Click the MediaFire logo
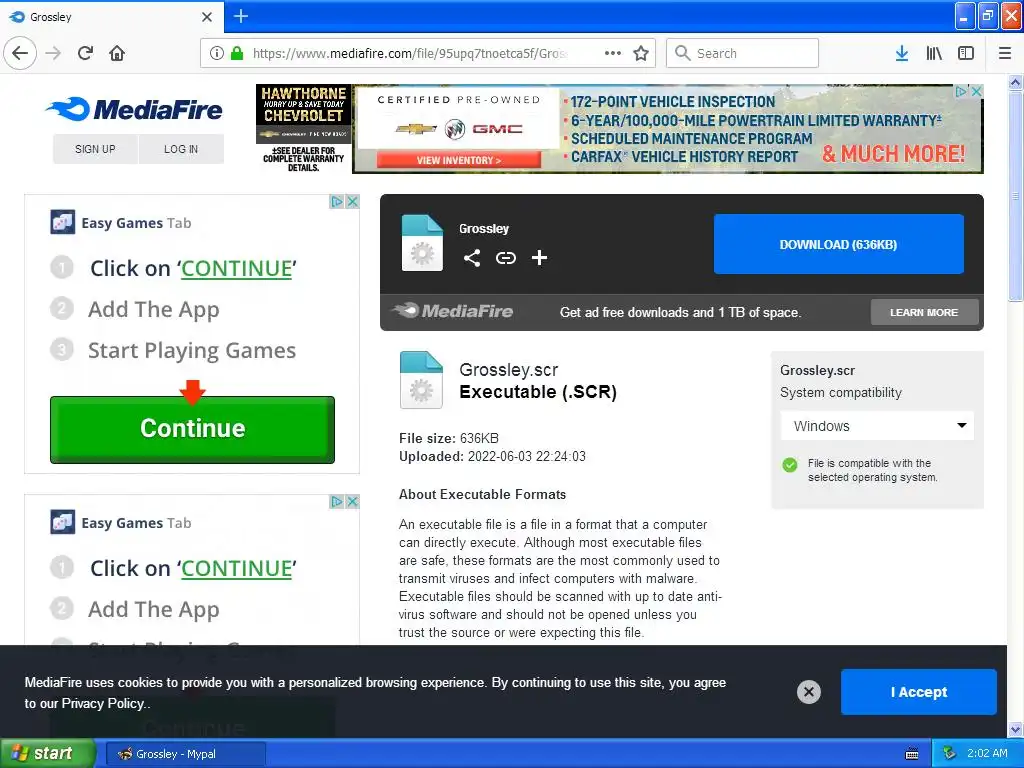This screenshot has width=1024, height=768. tap(135, 109)
